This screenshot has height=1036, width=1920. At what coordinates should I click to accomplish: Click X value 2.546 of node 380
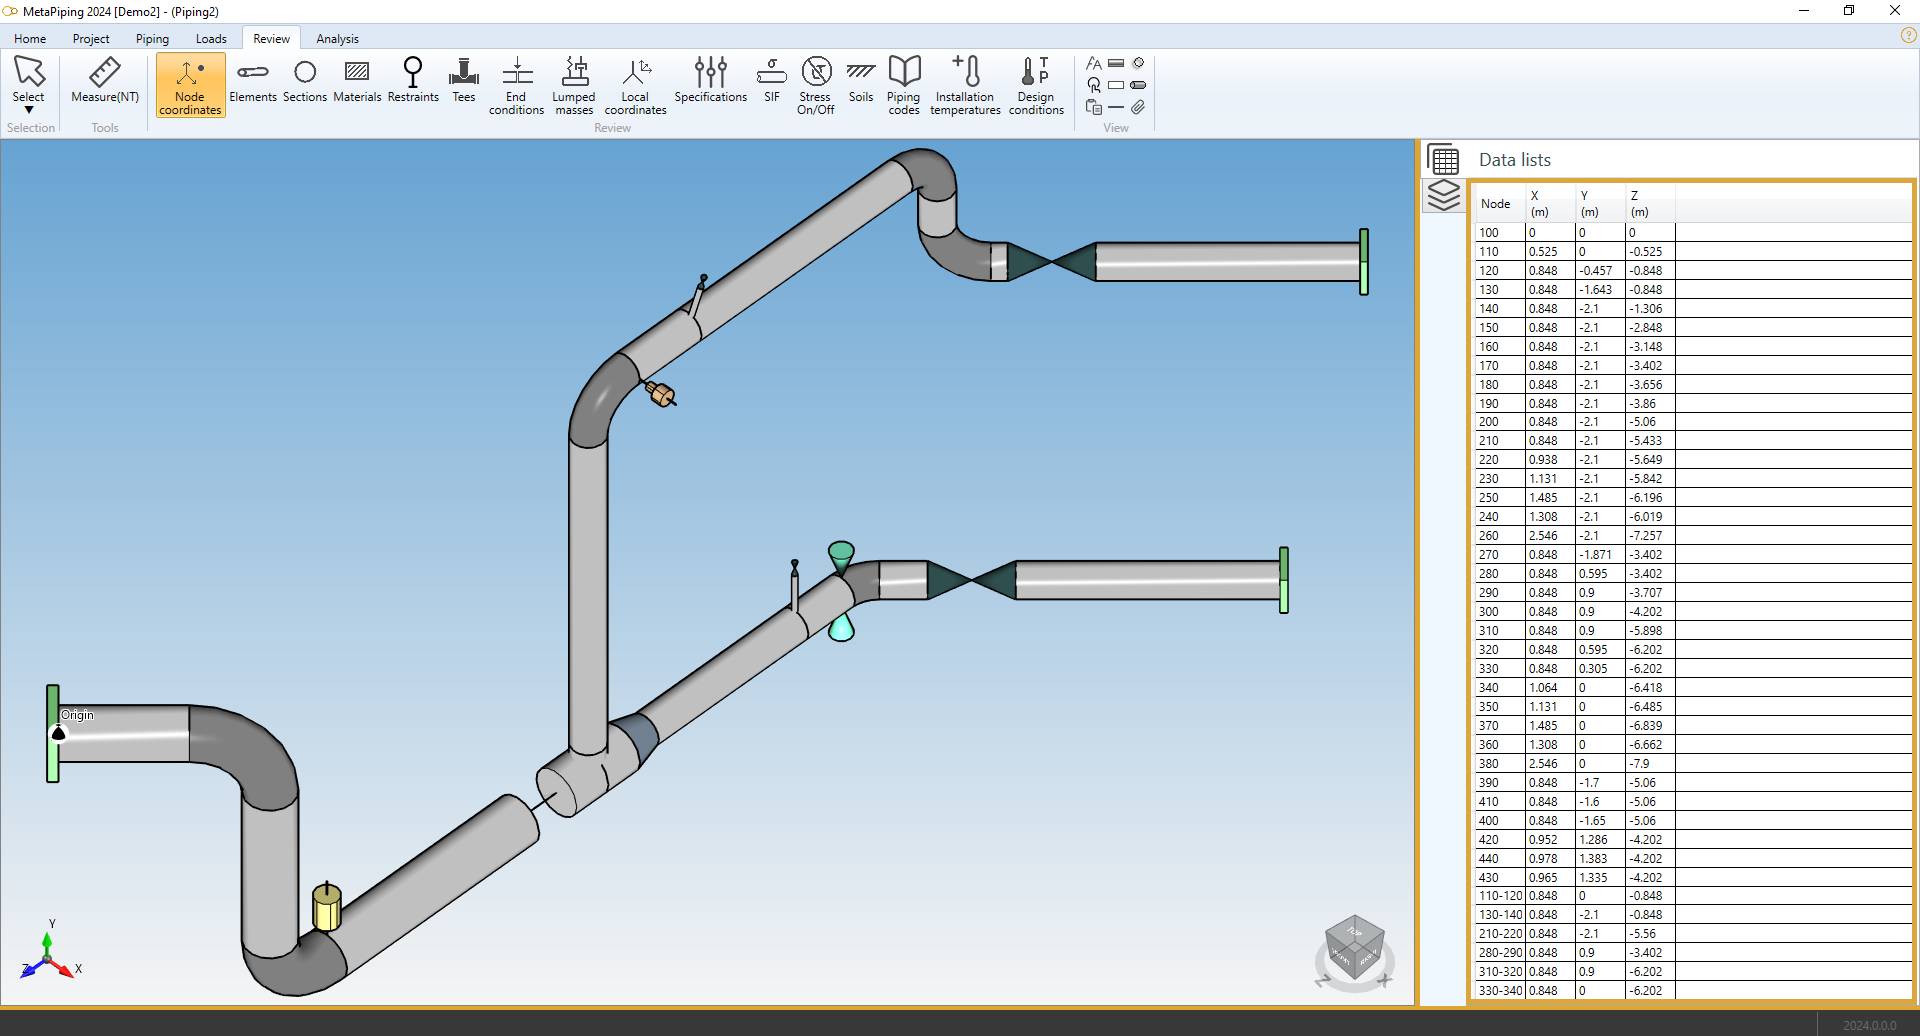tap(1550, 764)
